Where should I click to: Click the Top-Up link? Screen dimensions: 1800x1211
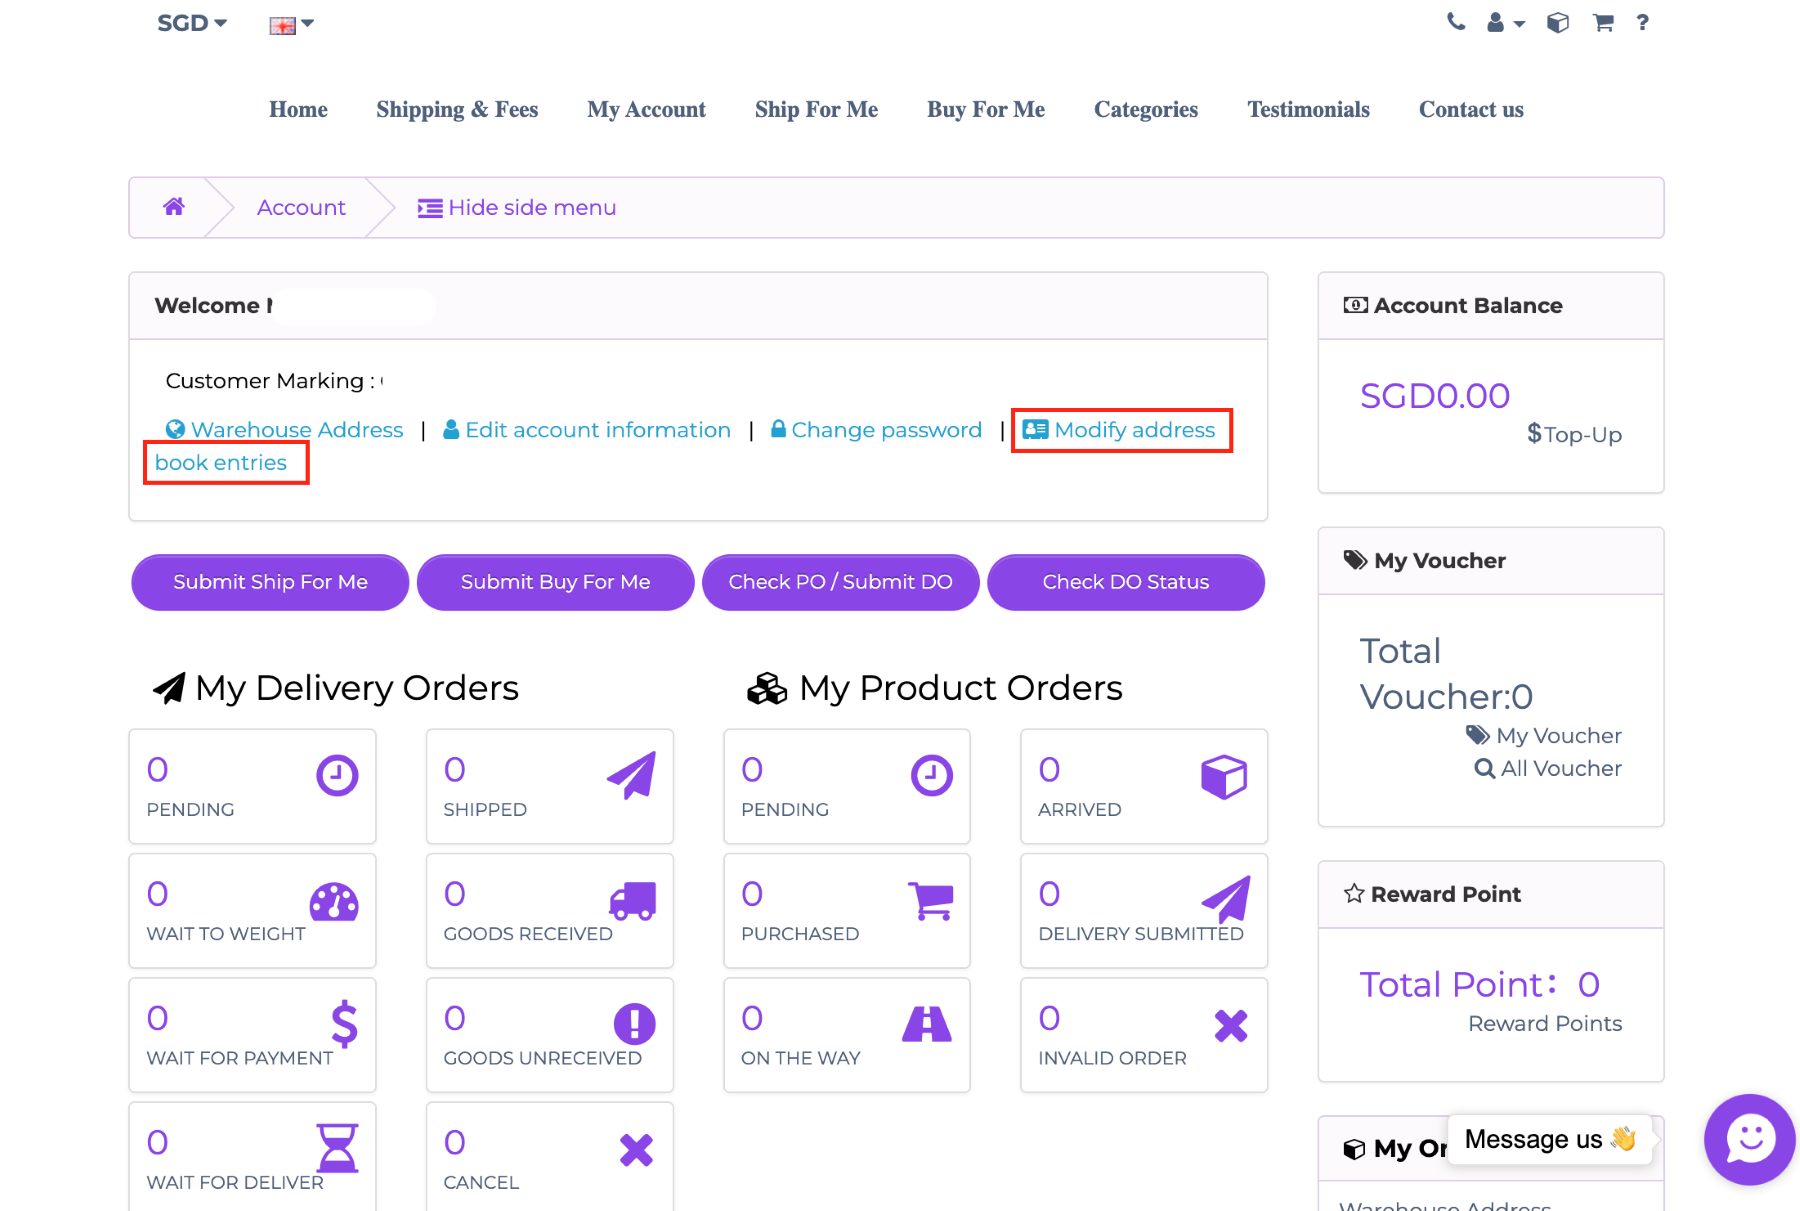1574,434
